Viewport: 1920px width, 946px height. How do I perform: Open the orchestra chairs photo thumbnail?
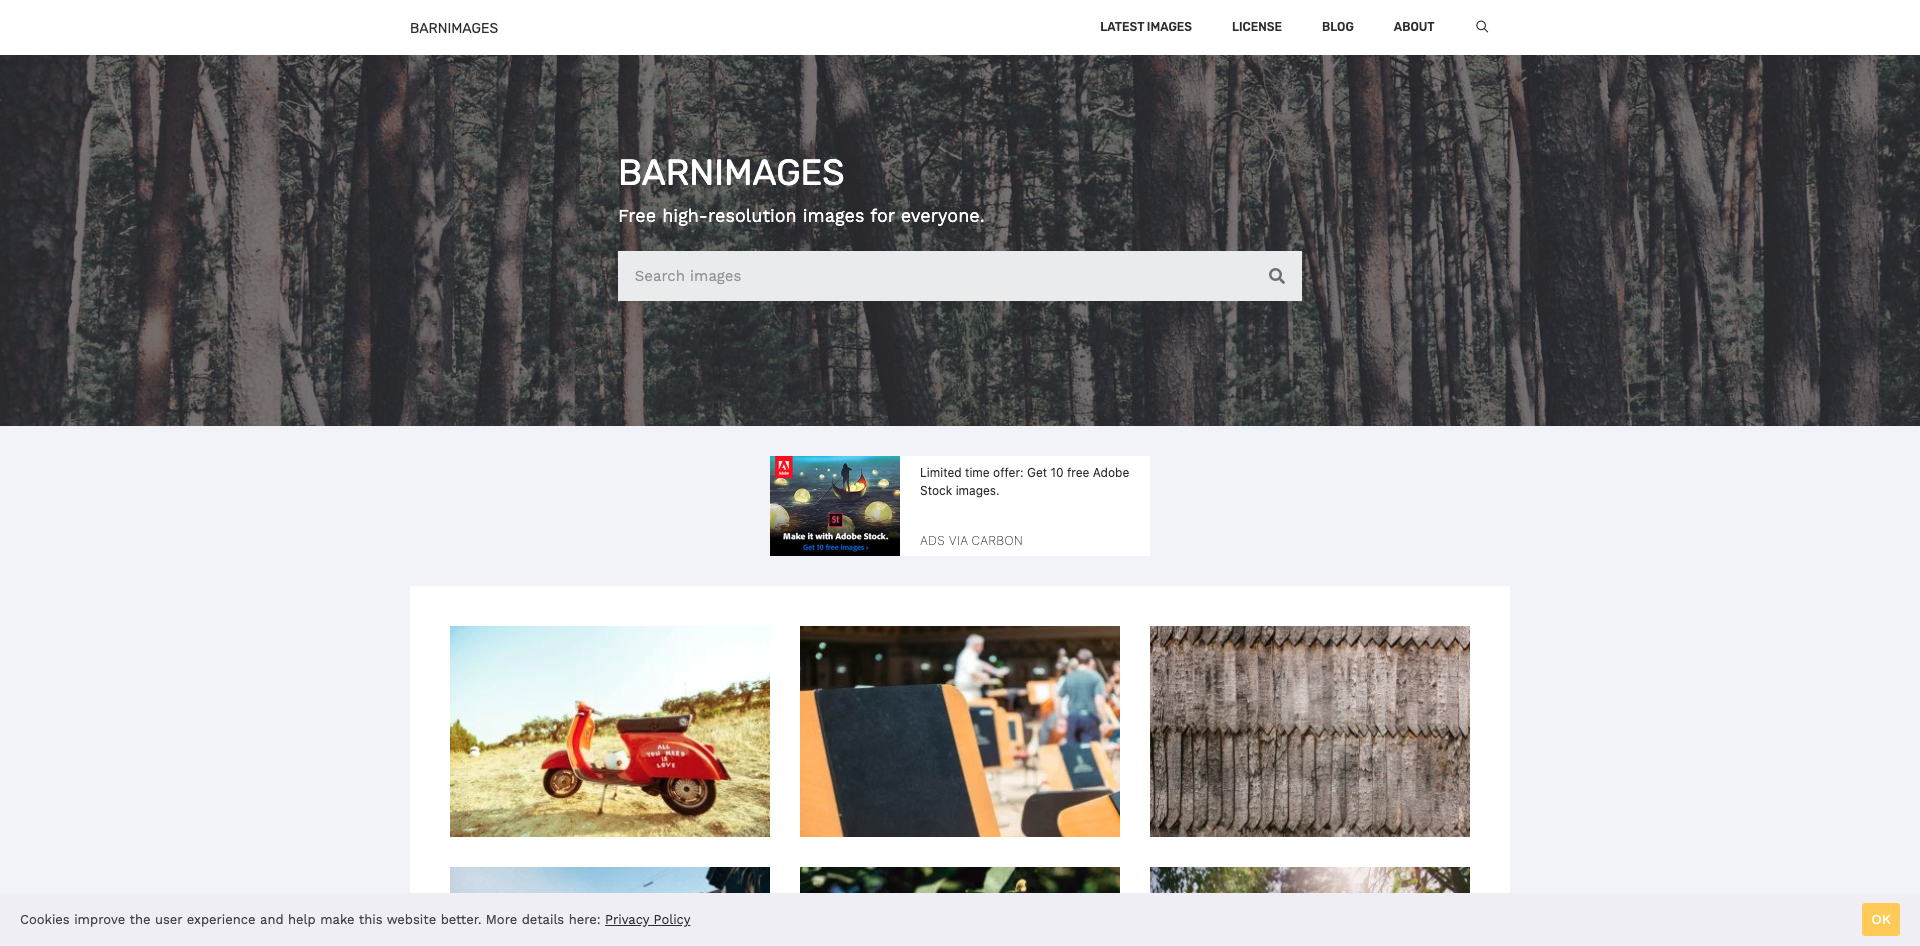960,731
